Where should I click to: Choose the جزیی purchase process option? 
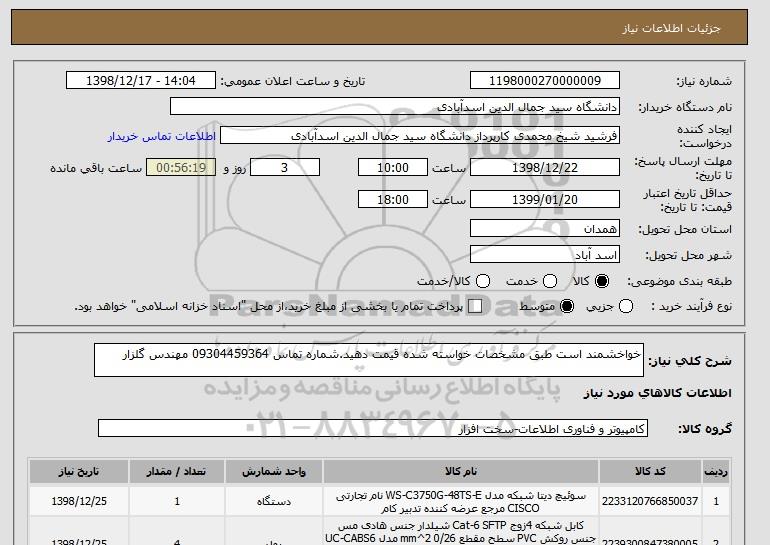click(626, 306)
